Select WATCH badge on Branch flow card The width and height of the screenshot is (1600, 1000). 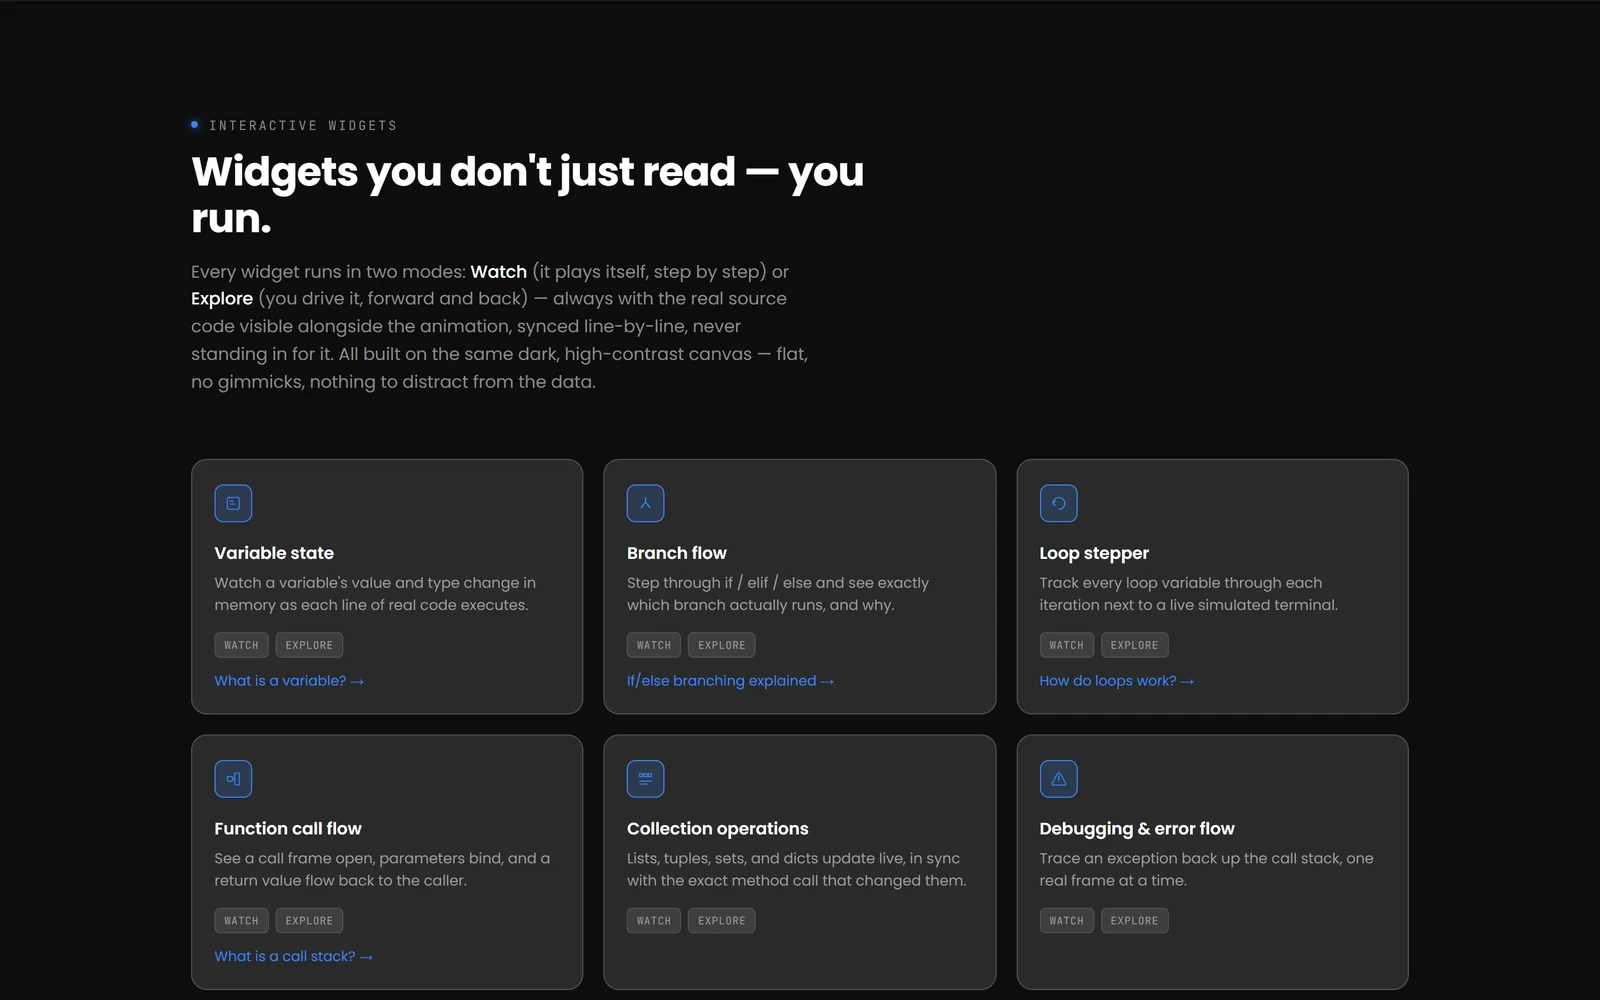pos(654,645)
